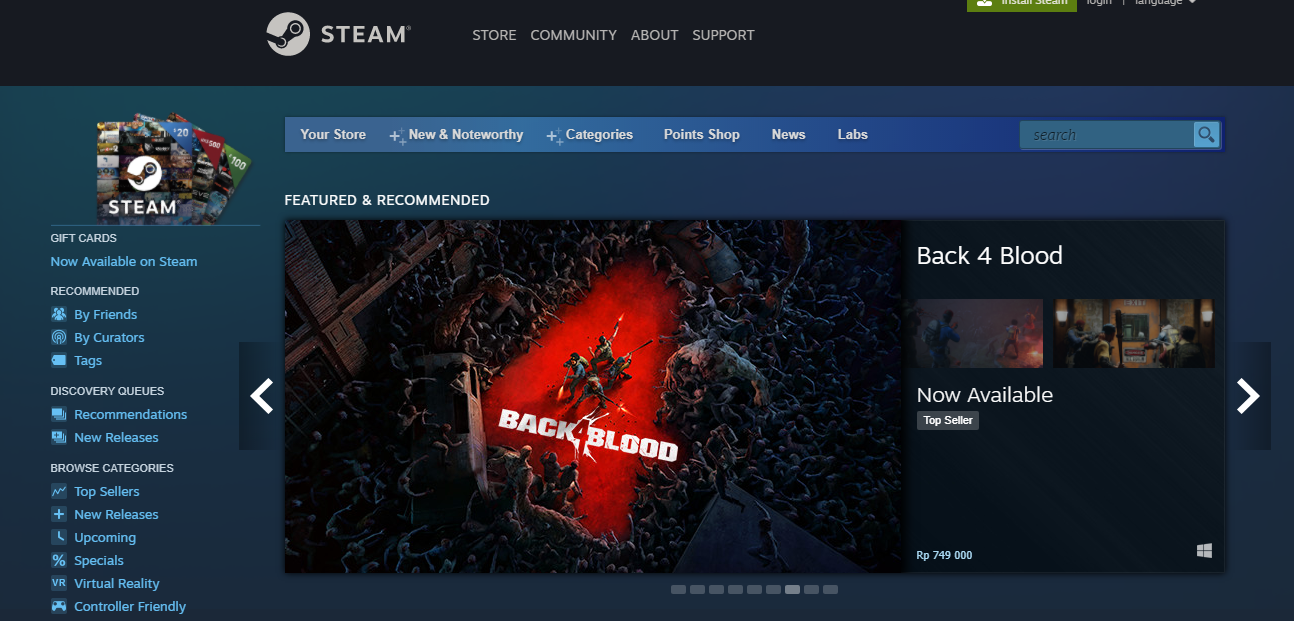Select the highlighted active carousel dot
The image size is (1294, 621).
tap(792, 590)
